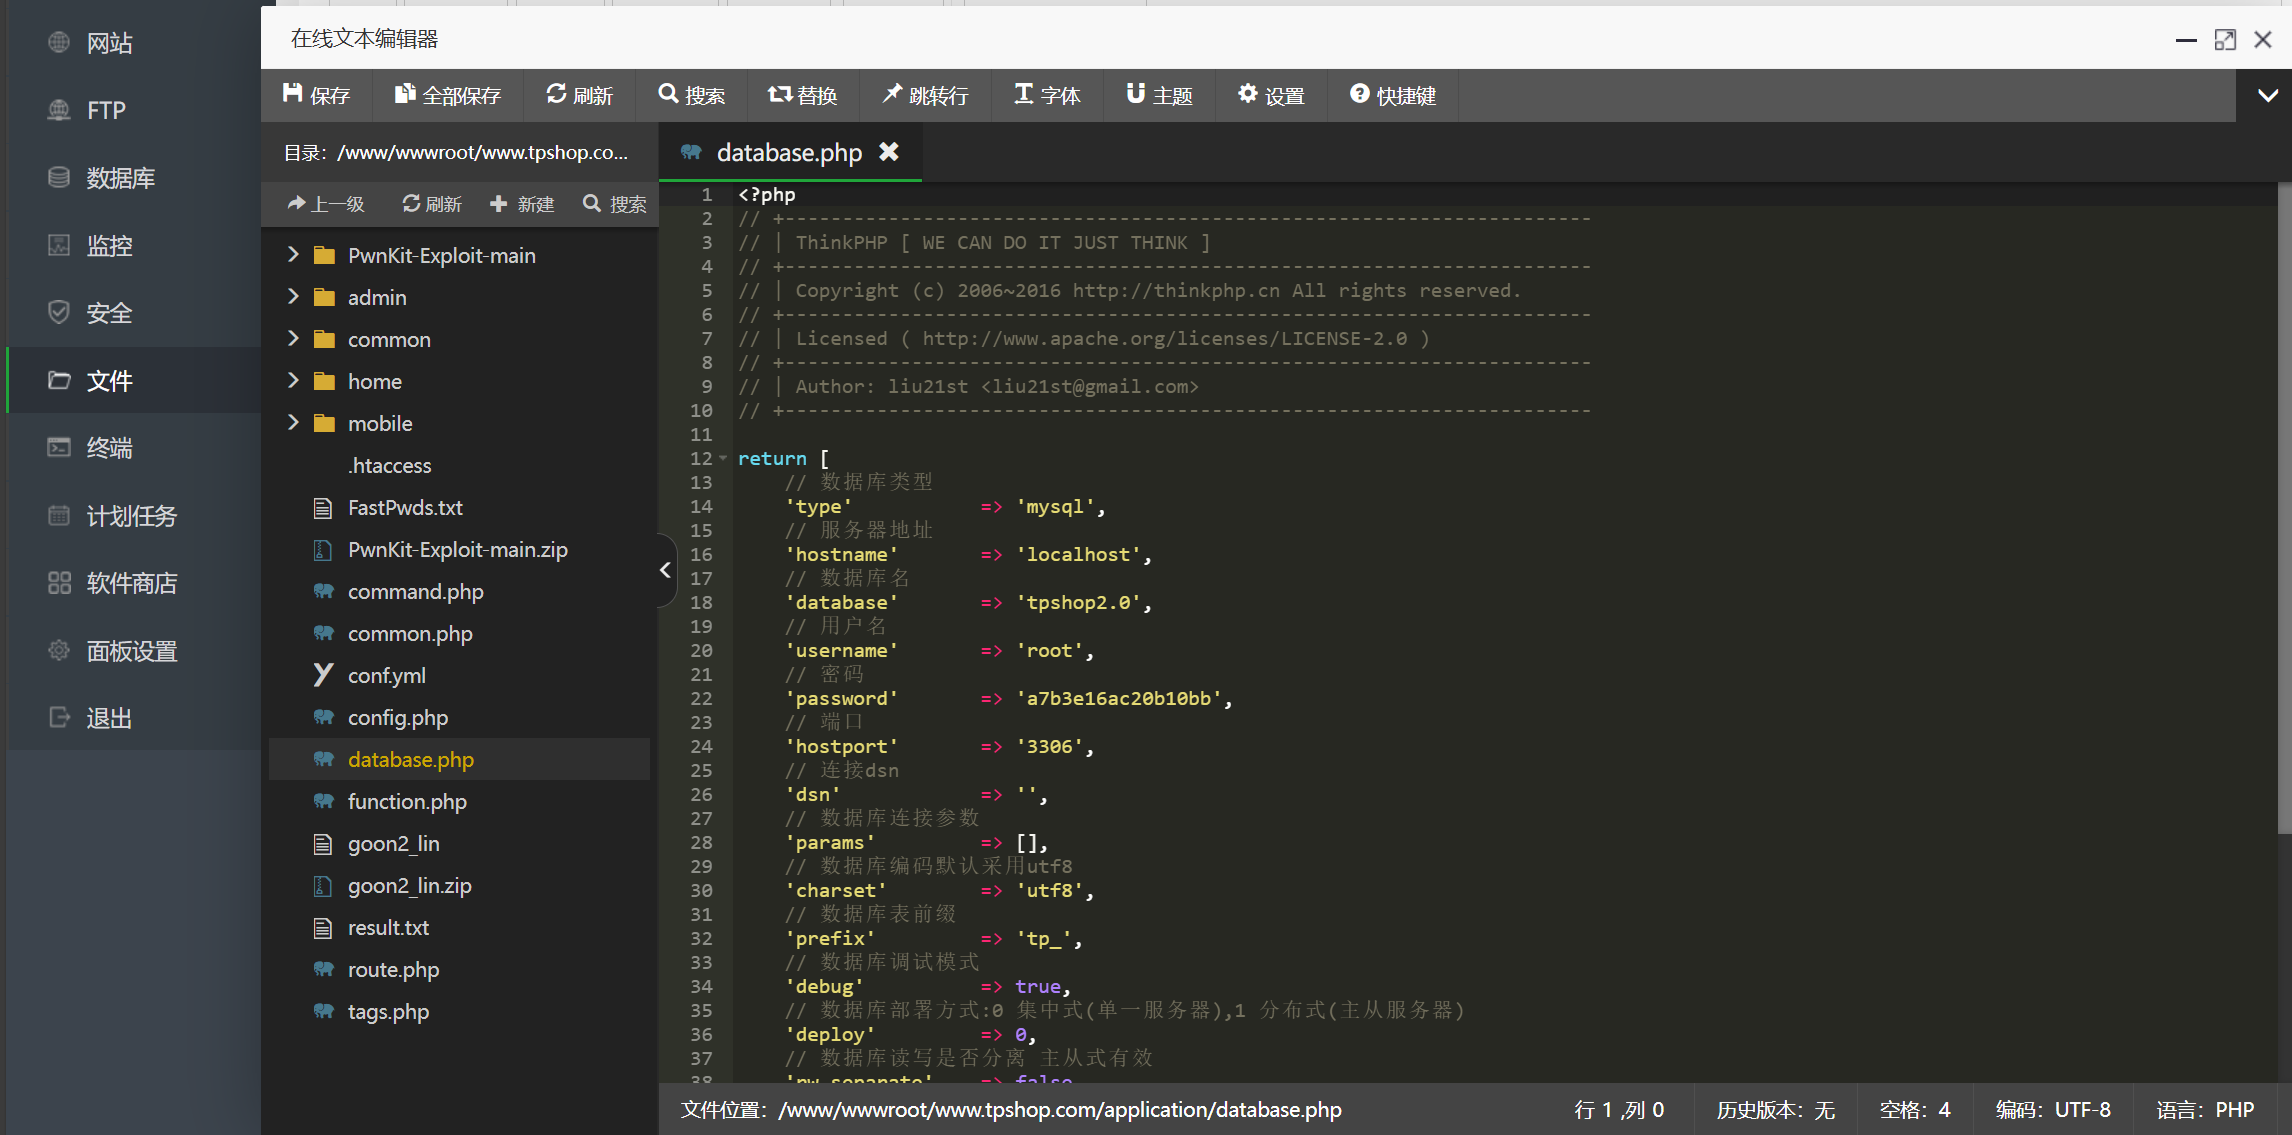Open config.php from the file list

397,718
